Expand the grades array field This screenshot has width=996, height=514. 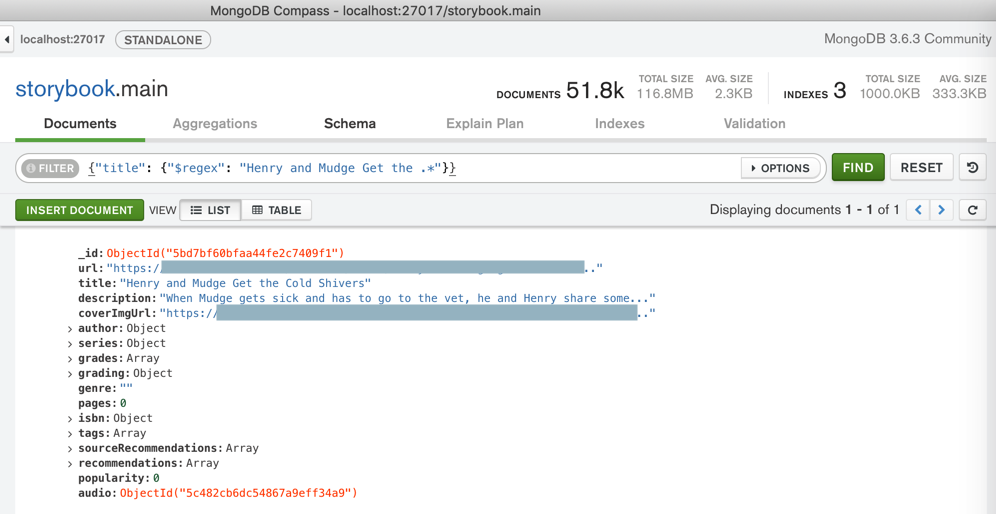(70, 359)
